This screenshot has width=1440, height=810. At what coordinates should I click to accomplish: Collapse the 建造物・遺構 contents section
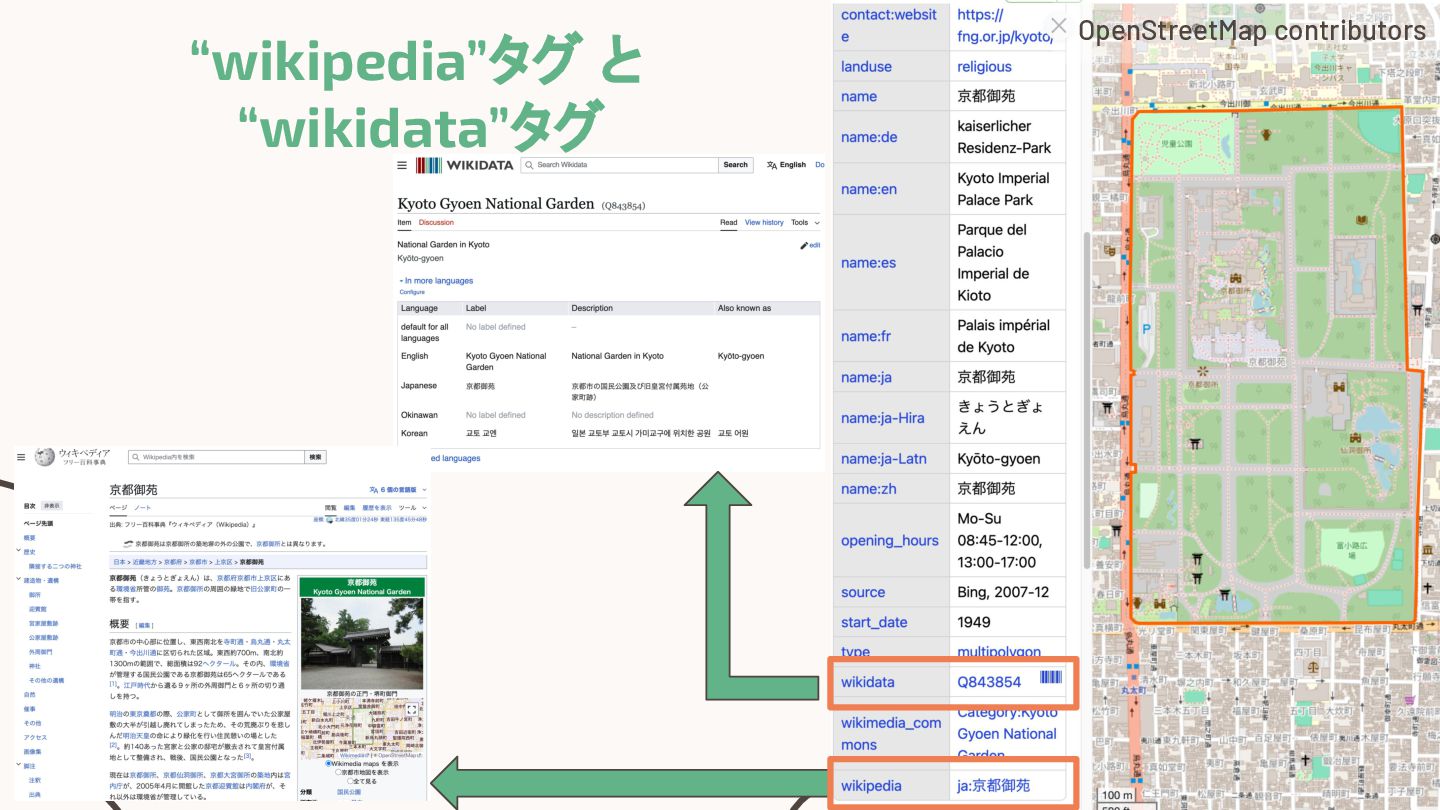point(19,579)
